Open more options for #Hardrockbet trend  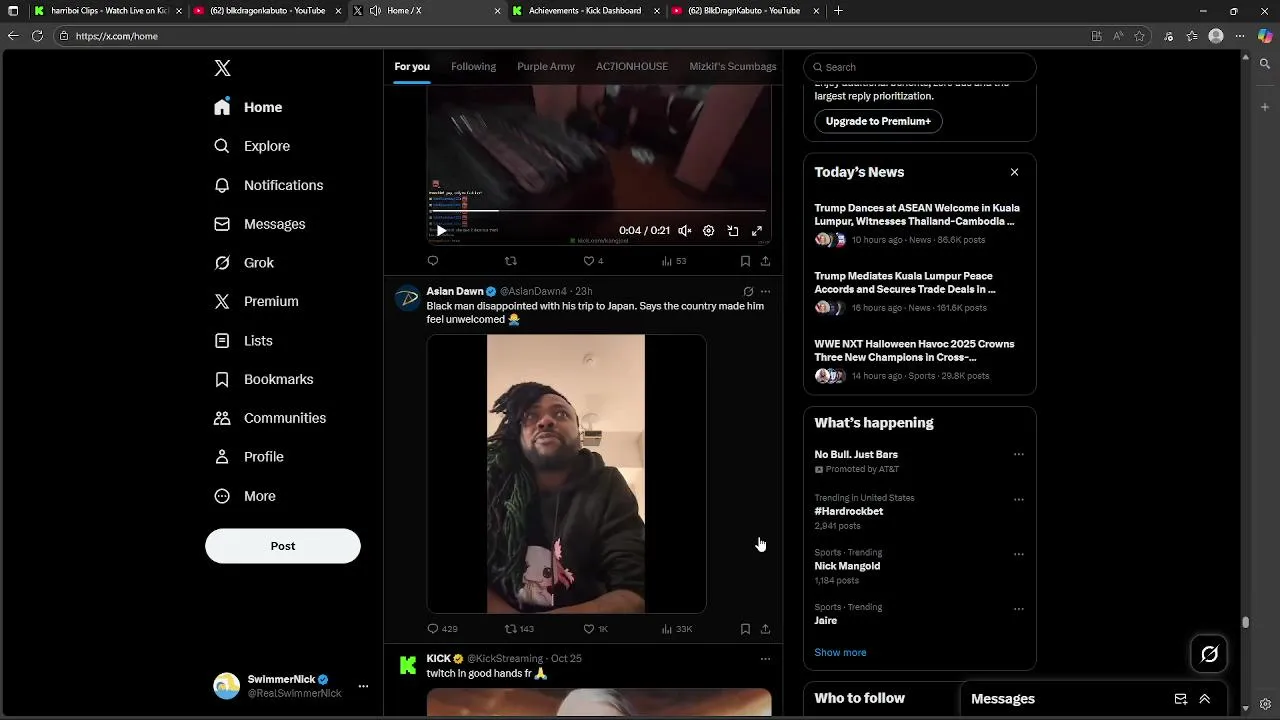click(1019, 499)
